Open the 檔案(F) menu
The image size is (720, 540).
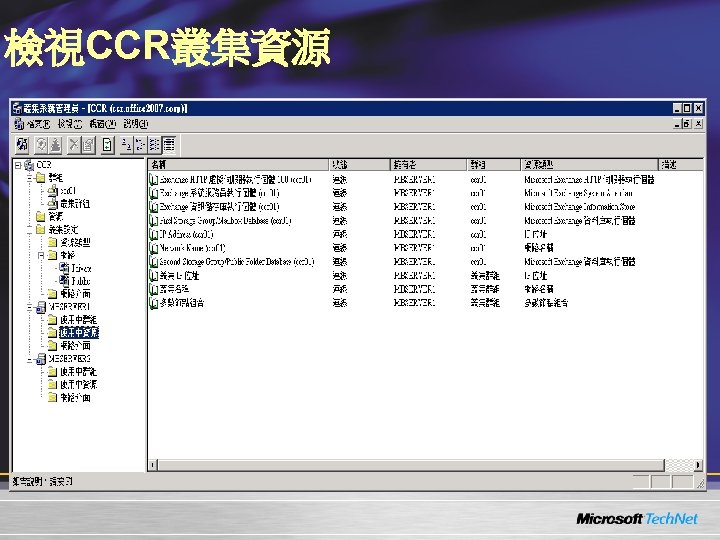coord(38,124)
